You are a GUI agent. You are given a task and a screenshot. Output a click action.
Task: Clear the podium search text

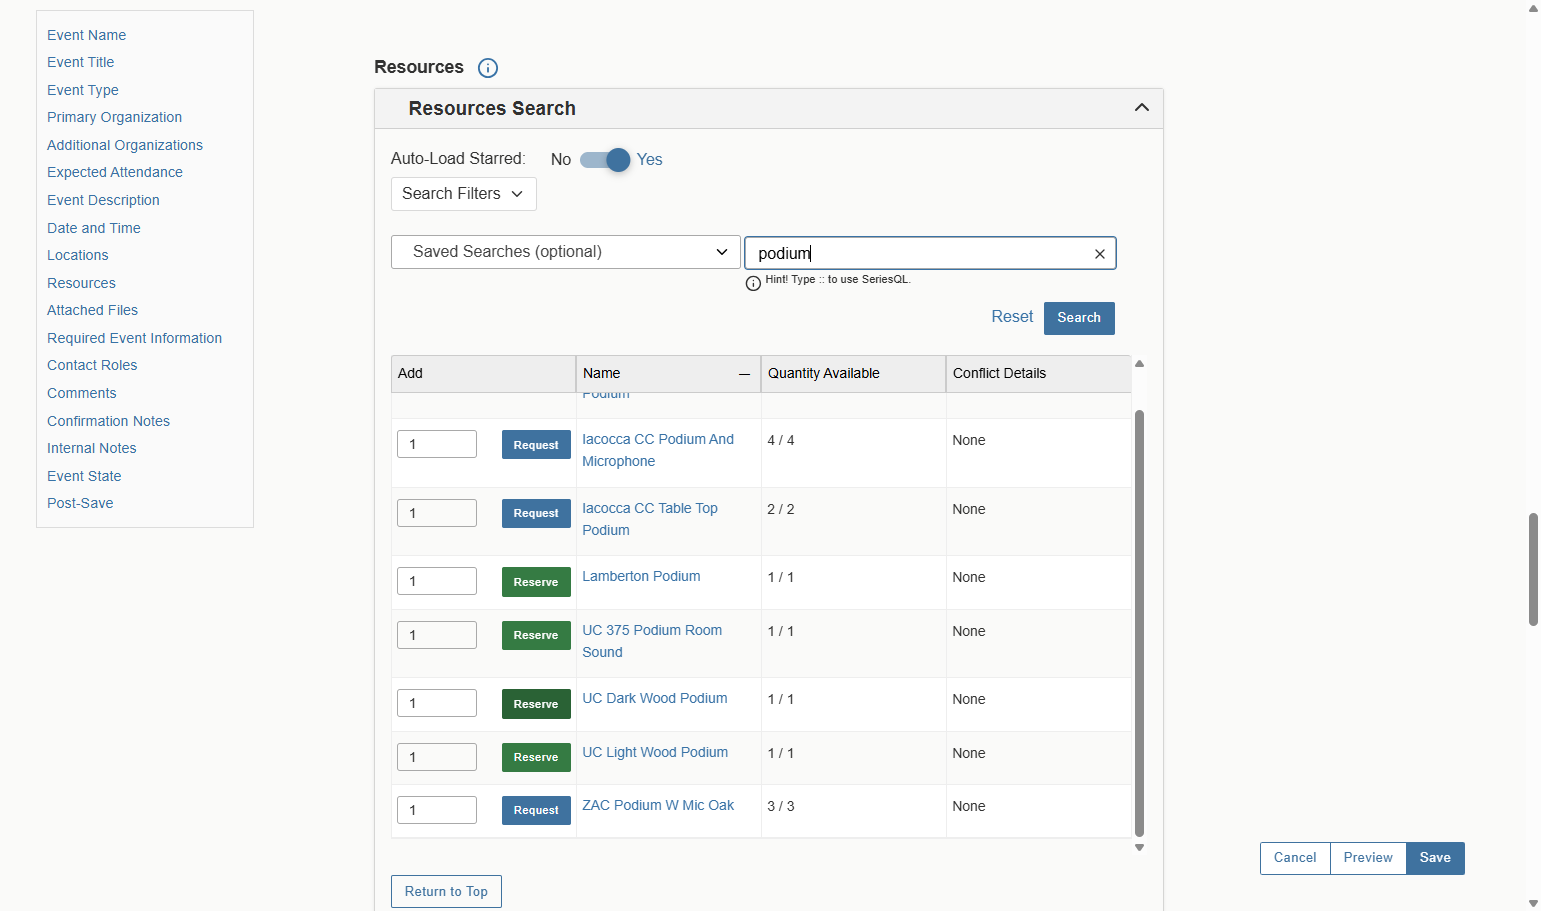pyautogui.click(x=1100, y=254)
